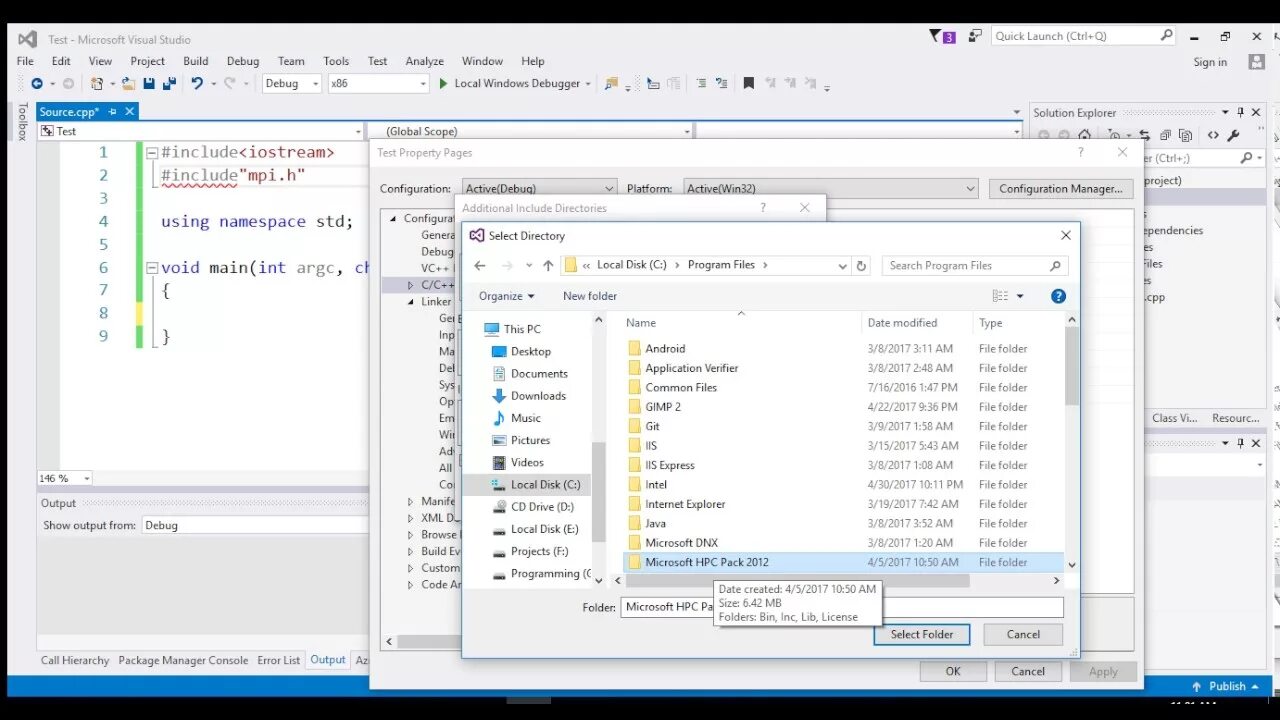Switch to Package Manager Console tab
1280x720 pixels.
(183, 660)
